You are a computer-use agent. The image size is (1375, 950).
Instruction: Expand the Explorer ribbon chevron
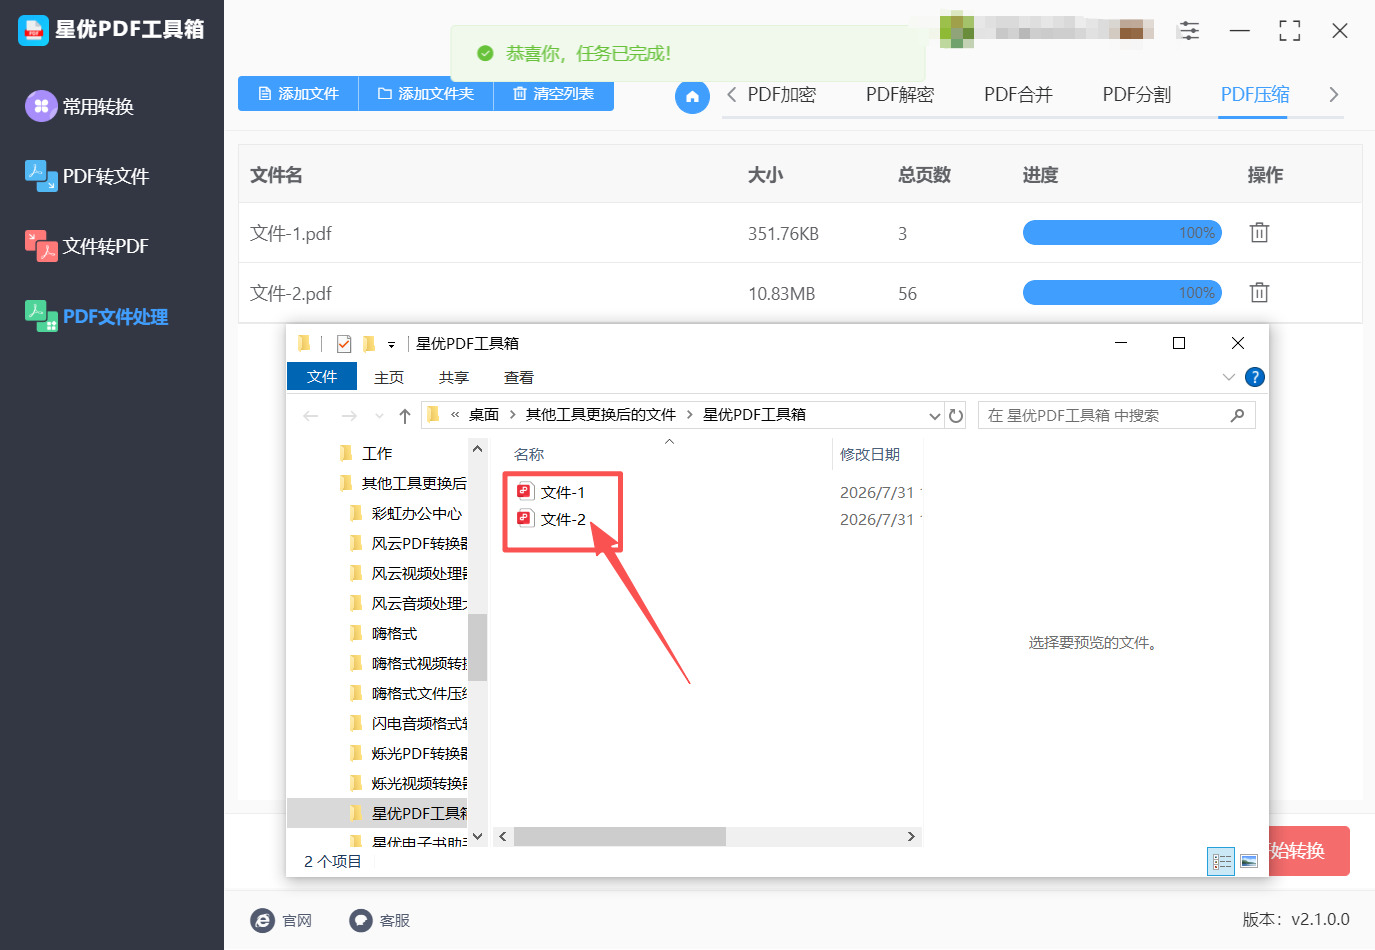pyautogui.click(x=1229, y=377)
